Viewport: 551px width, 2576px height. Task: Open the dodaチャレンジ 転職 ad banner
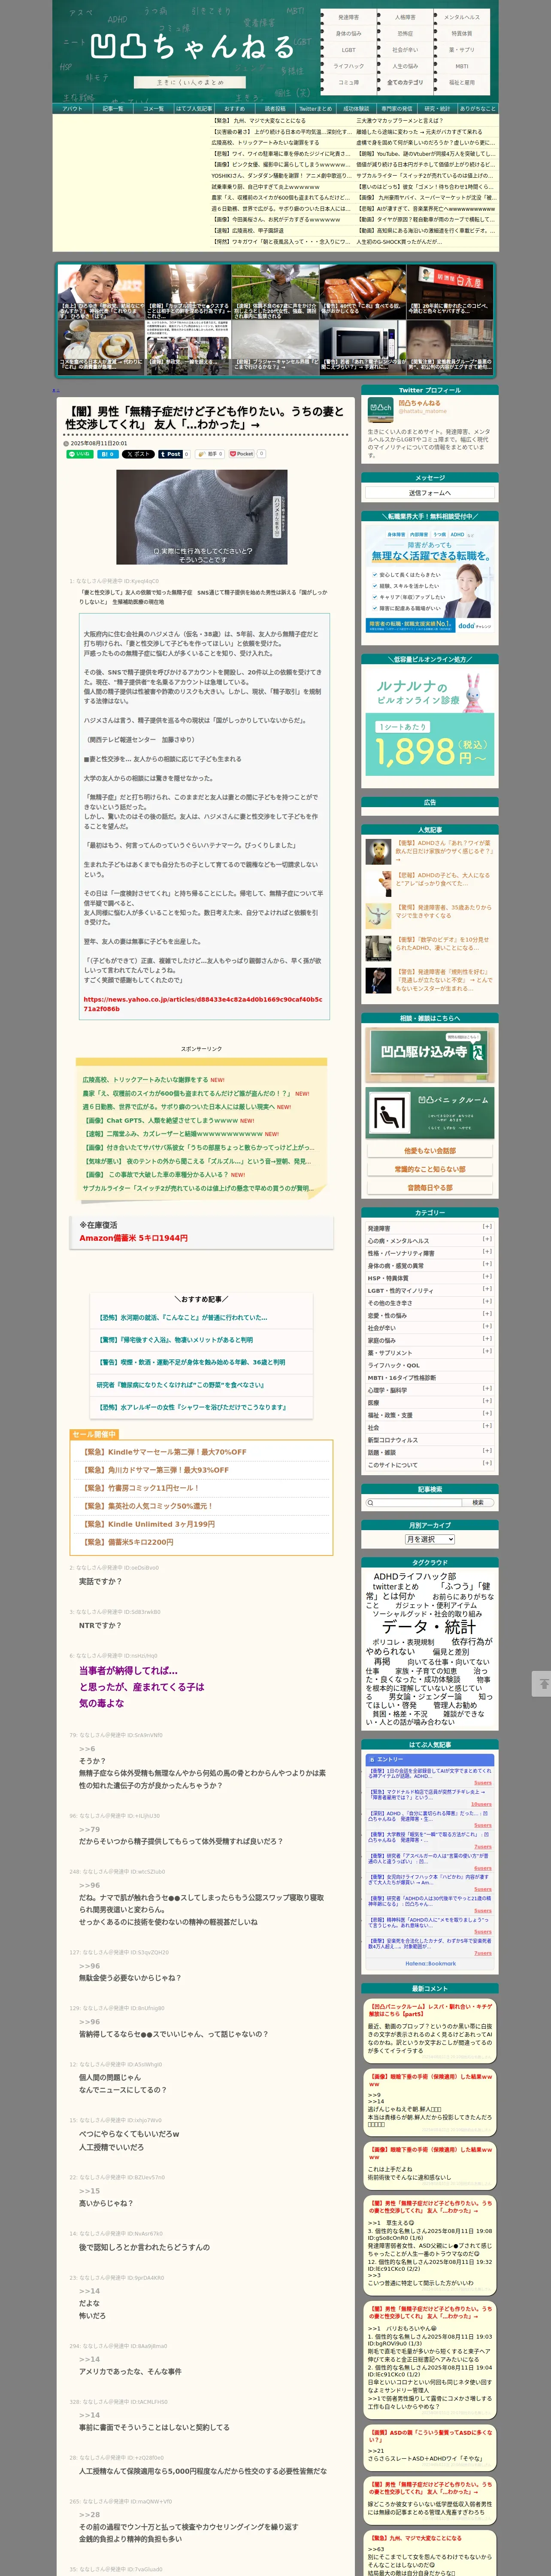429,579
